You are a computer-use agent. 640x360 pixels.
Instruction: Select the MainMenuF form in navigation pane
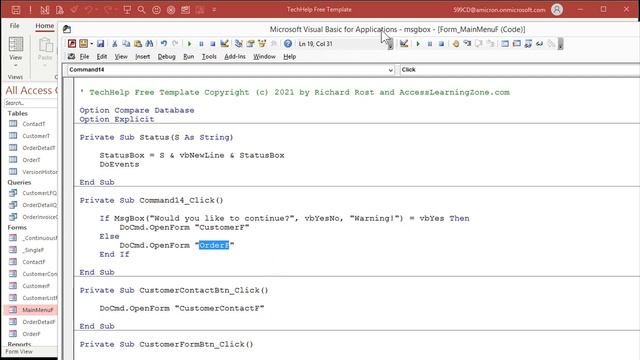[31, 310]
